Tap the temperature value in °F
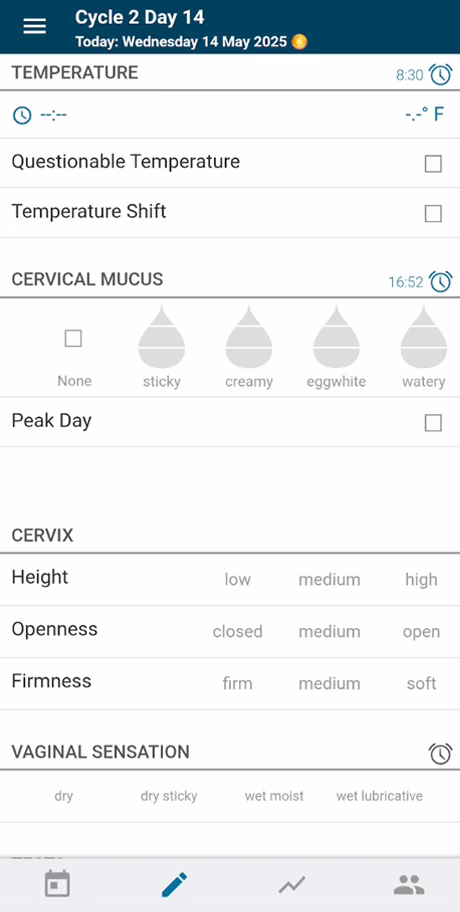460x912 pixels. coord(425,114)
